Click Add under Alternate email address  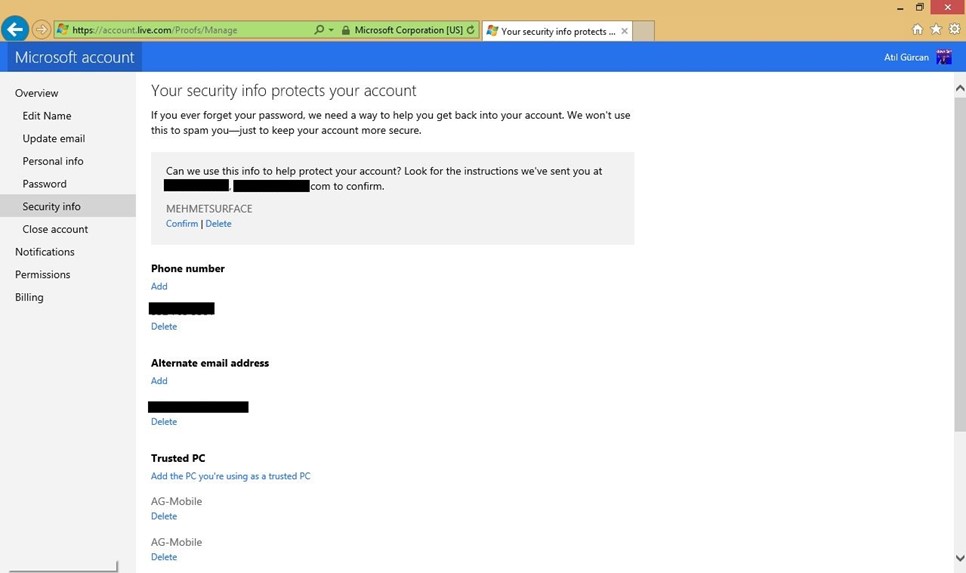[x=159, y=381]
